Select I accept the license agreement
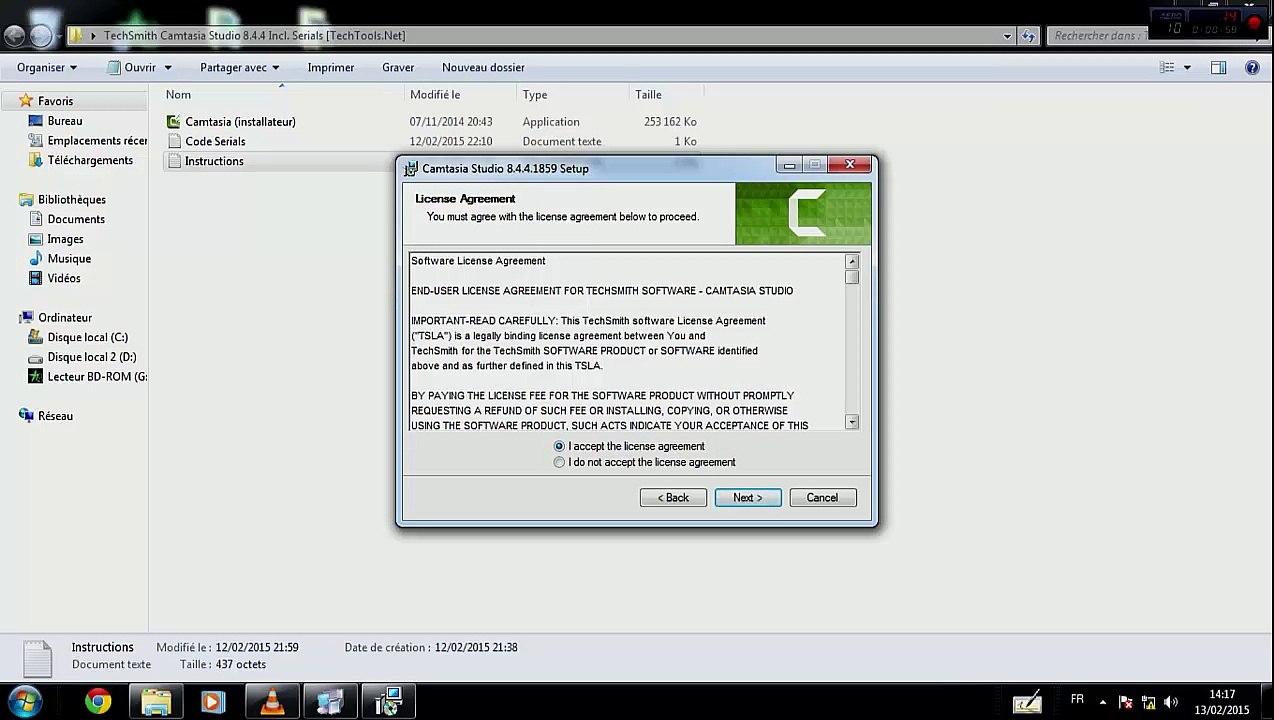 pyautogui.click(x=559, y=446)
